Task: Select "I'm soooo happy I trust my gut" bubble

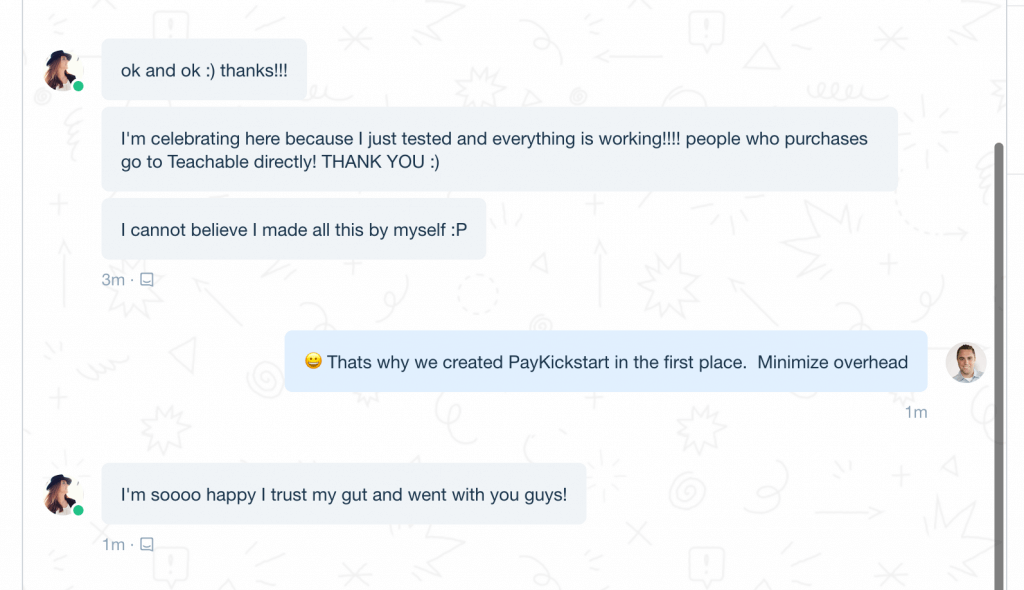Action: [x=344, y=494]
